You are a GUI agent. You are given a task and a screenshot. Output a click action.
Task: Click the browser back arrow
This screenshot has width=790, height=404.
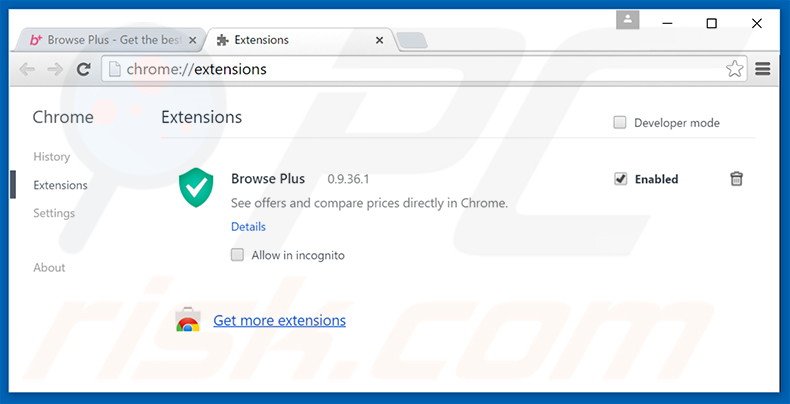tap(27, 69)
